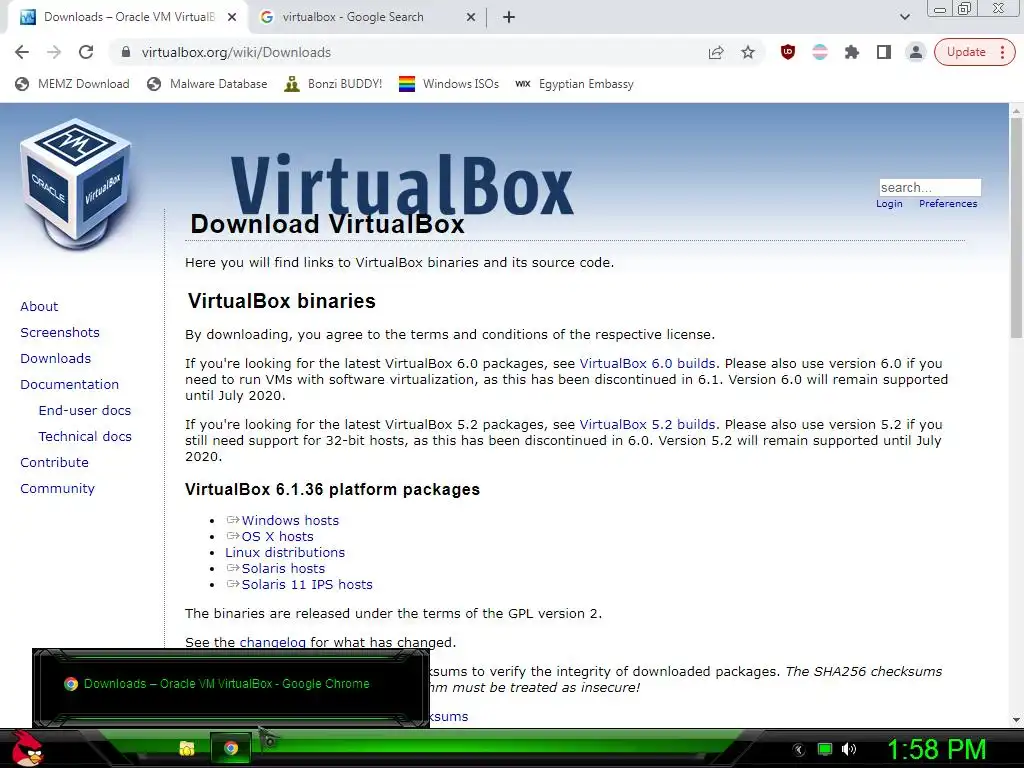Click the Login link
The image size is (1024, 768).
click(x=889, y=204)
